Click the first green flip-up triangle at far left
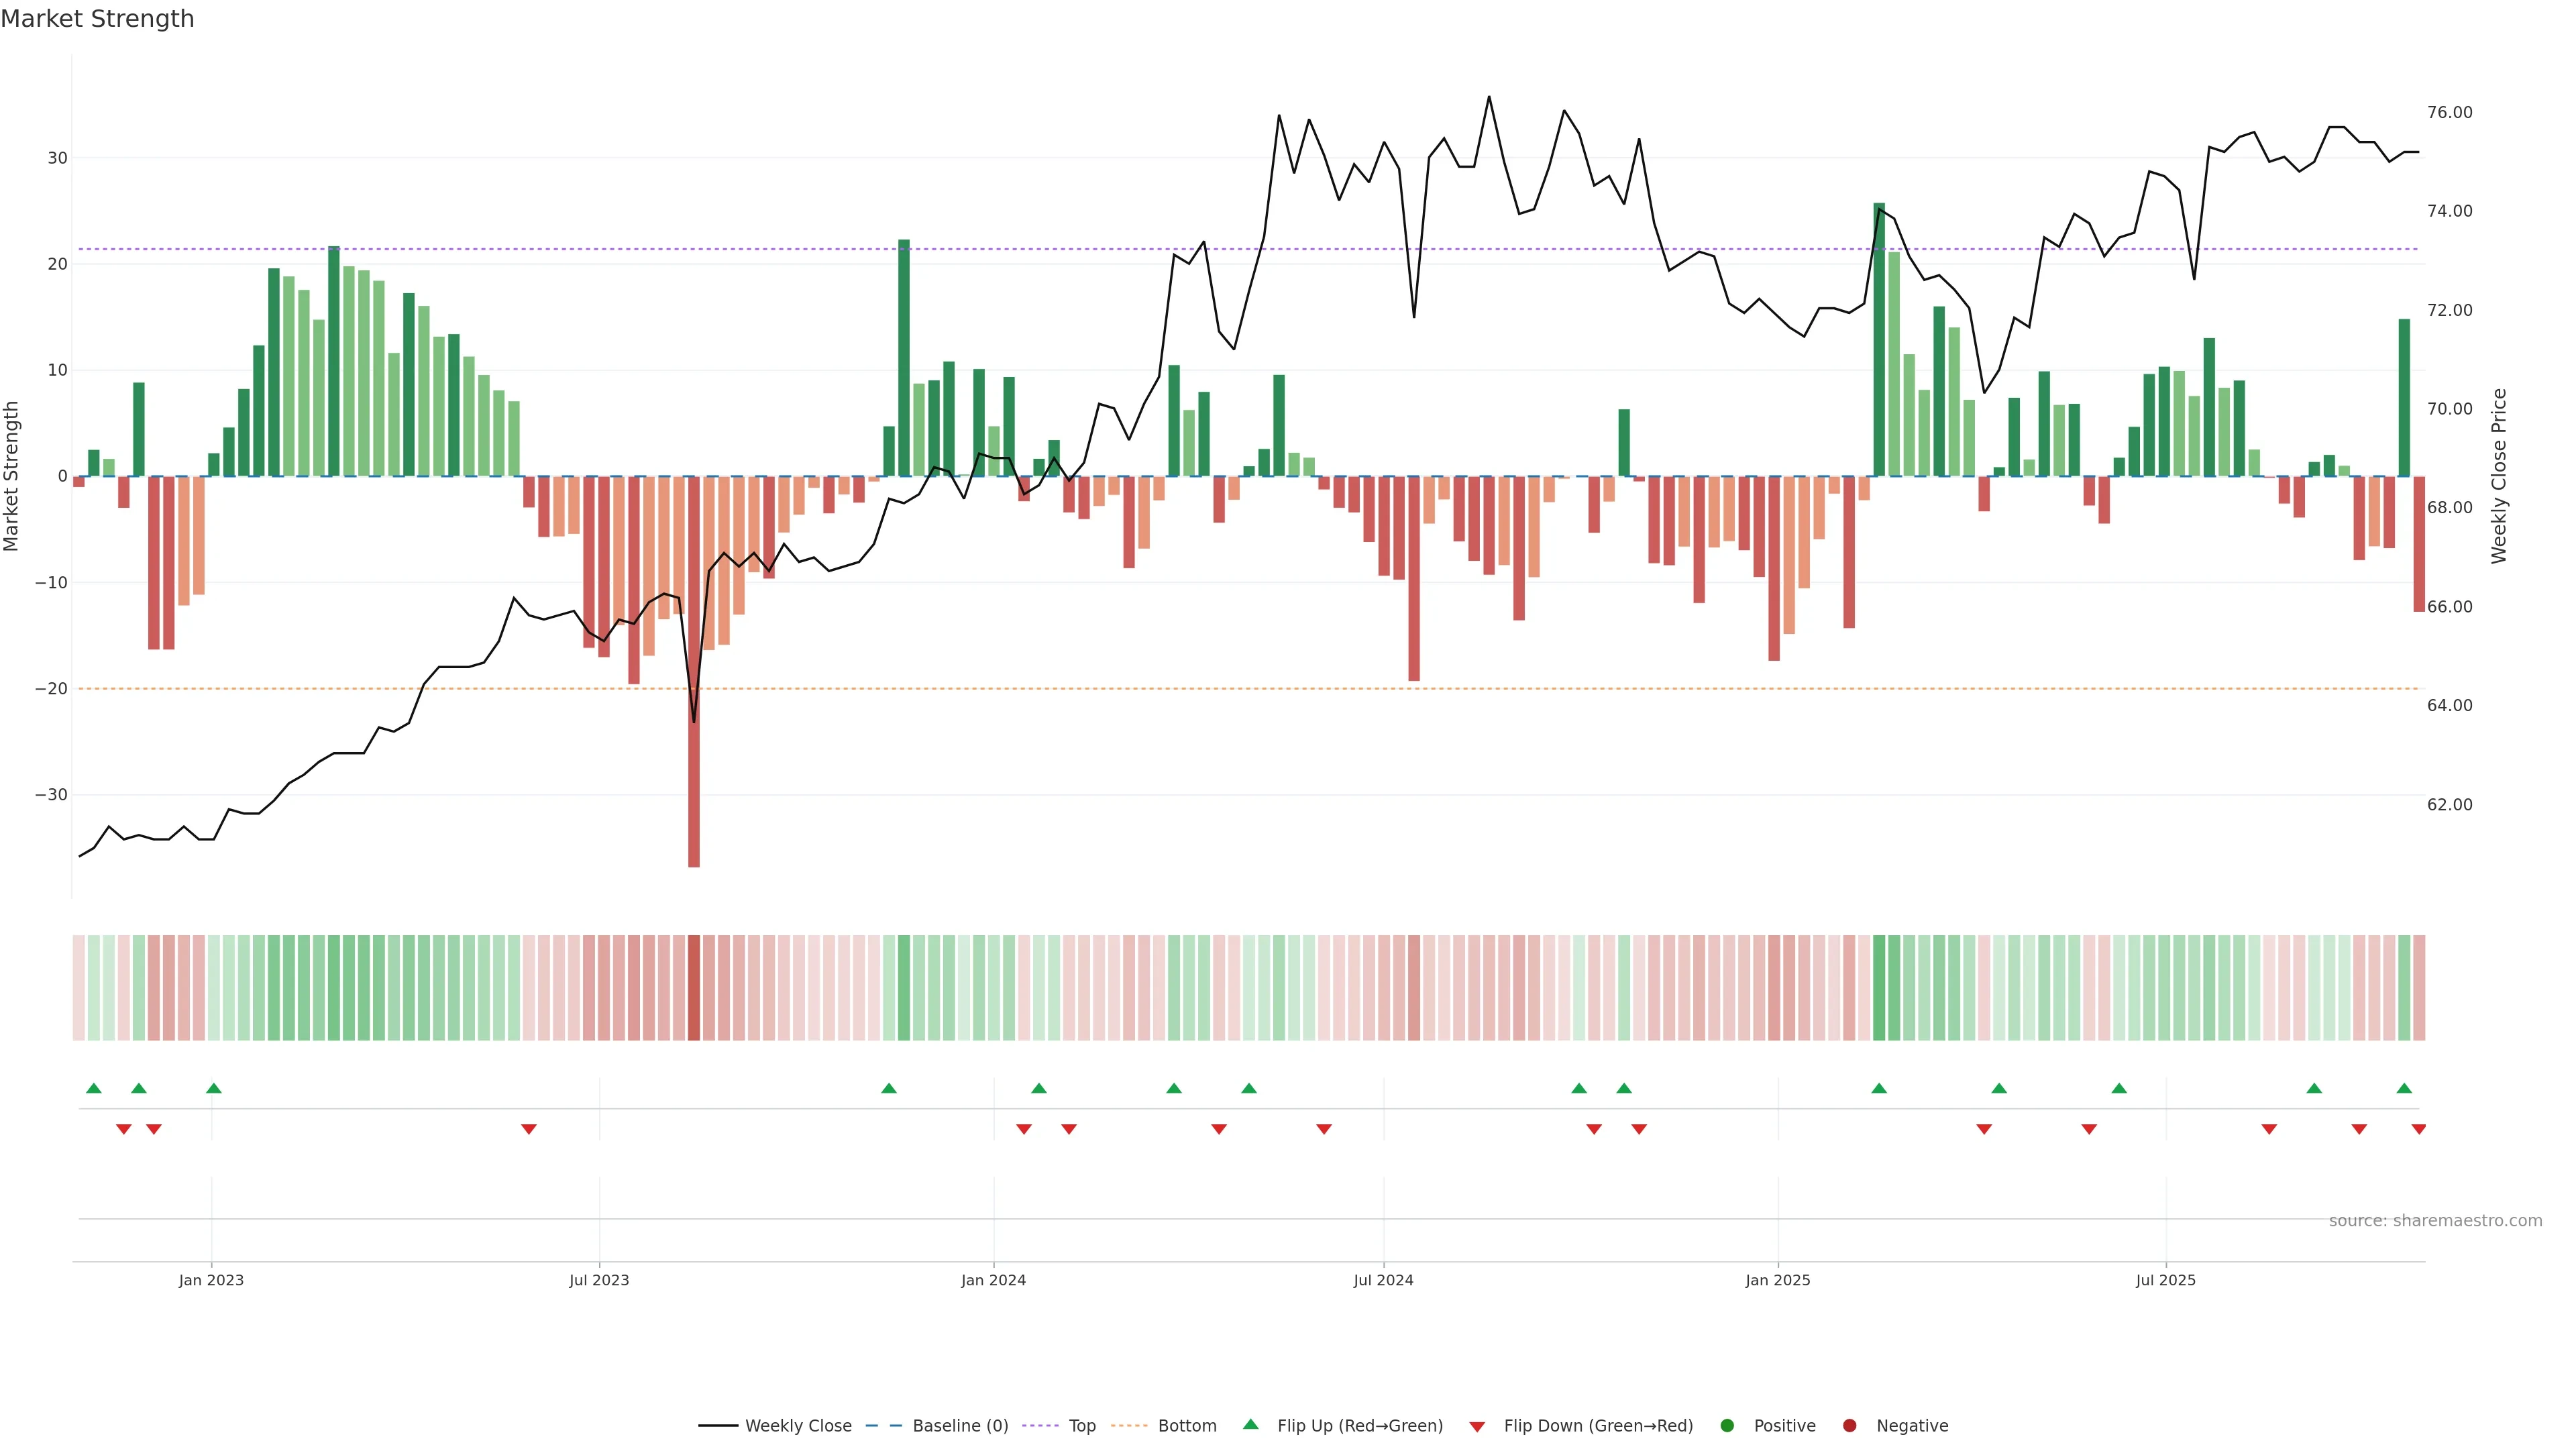 click(94, 1088)
